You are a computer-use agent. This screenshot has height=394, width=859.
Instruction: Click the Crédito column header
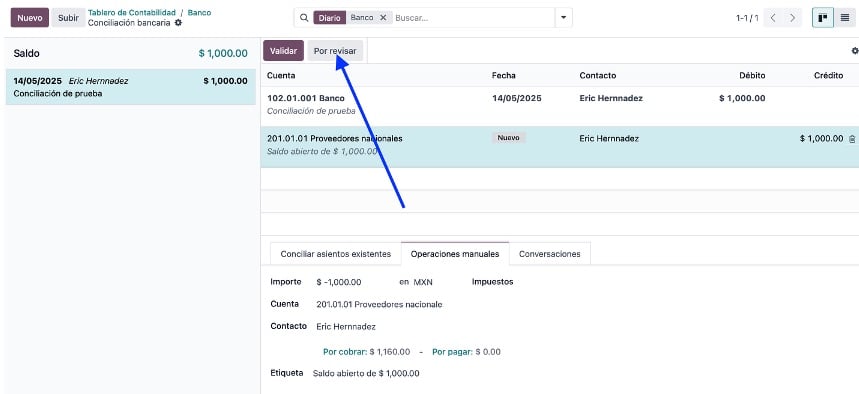coord(828,76)
